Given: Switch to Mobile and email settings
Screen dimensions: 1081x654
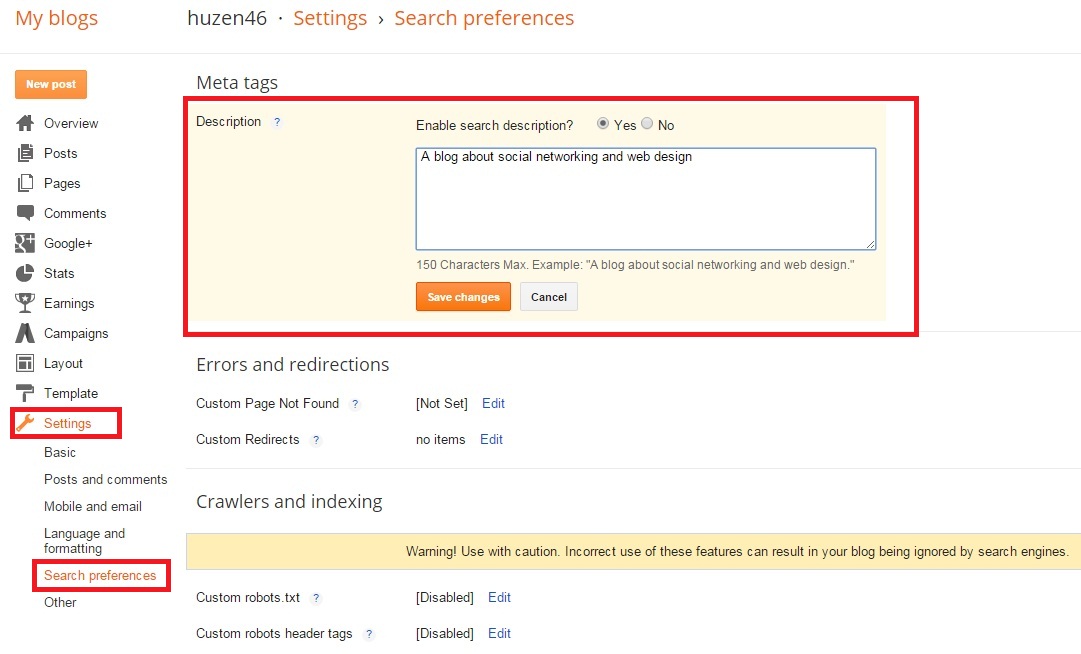Looking at the screenshot, I should 93,506.
